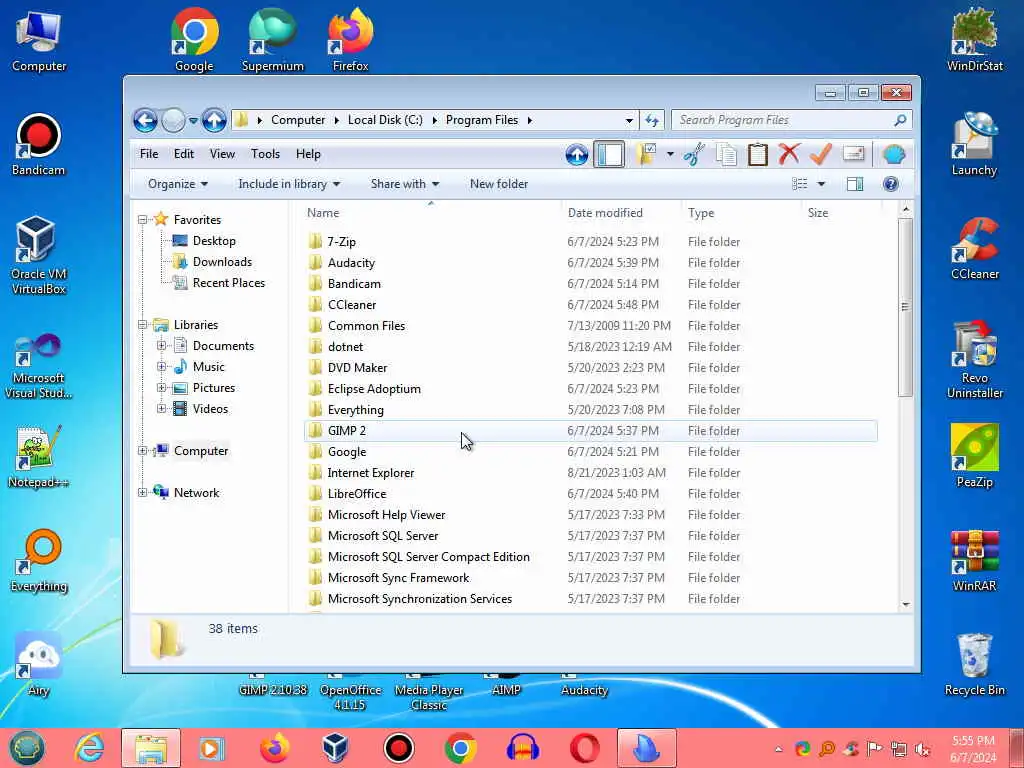Viewport: 1024px width, 768px height.
Task: Select the Microsoft Help Viewer folder
Action: click(x=590, y=515)
